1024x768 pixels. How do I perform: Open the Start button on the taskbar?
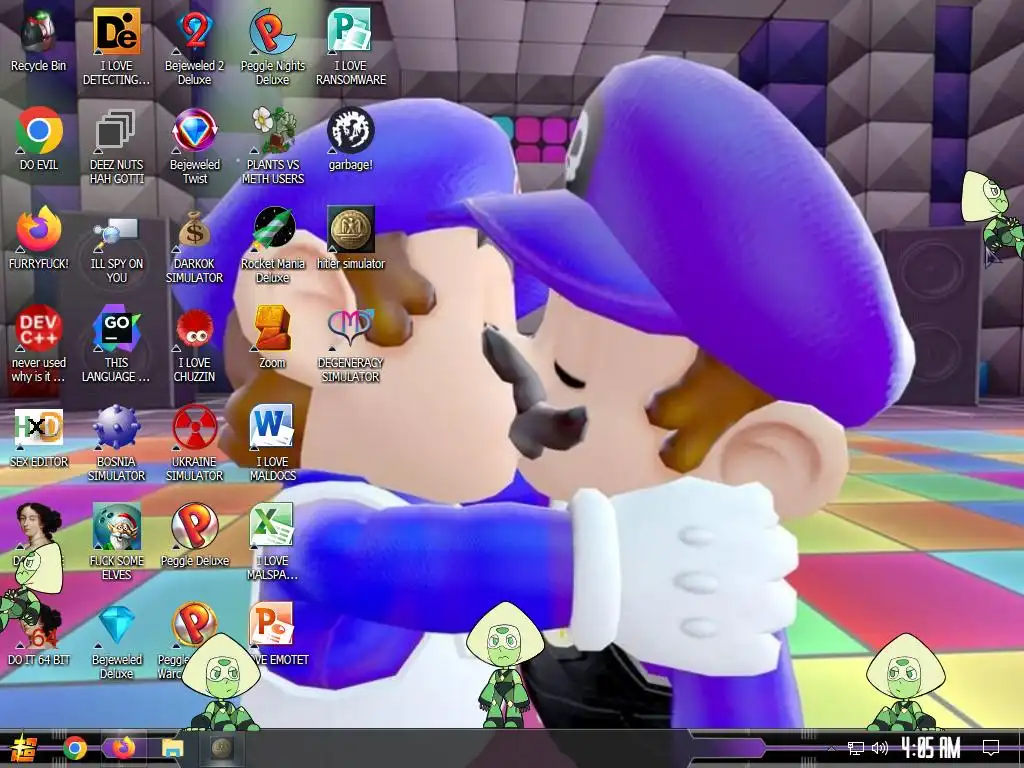[23, 748]
